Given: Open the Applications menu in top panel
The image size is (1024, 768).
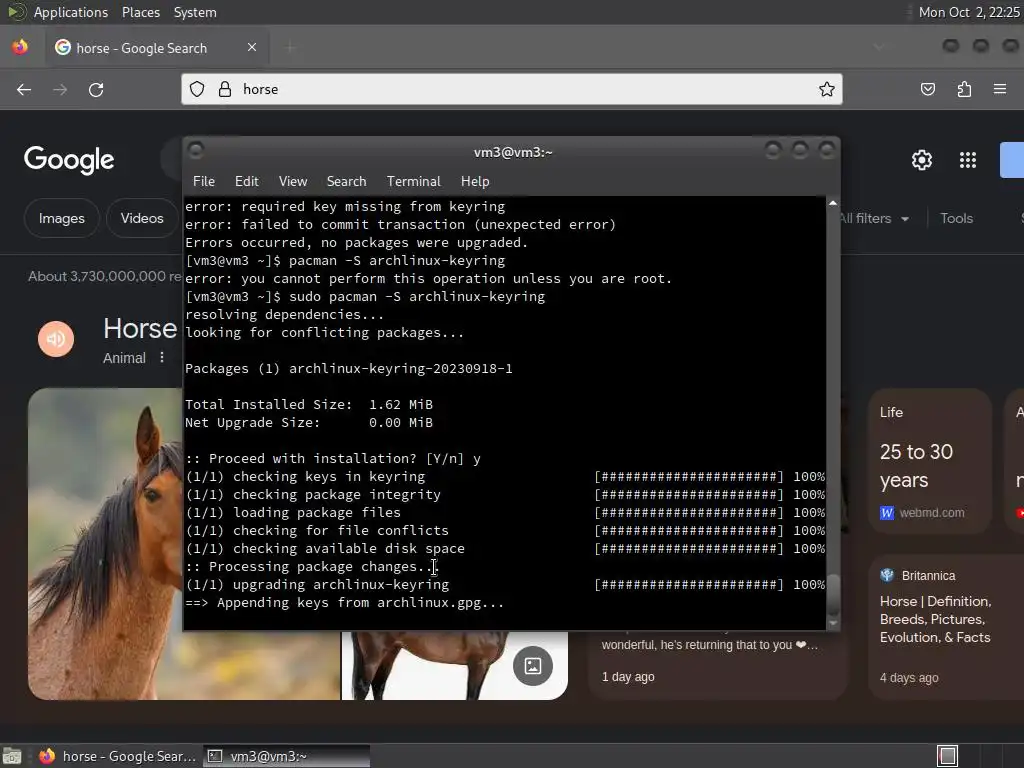Looking at the screenshot, I should tap(71, 12).
